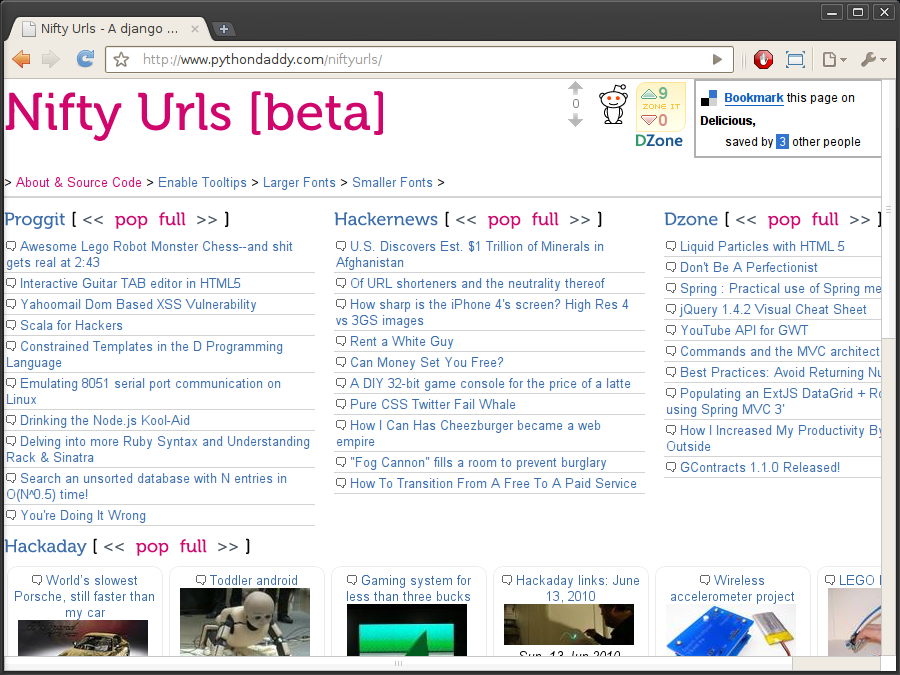Click the Wireless accelerometer project thumbnail

click(731, 630)
